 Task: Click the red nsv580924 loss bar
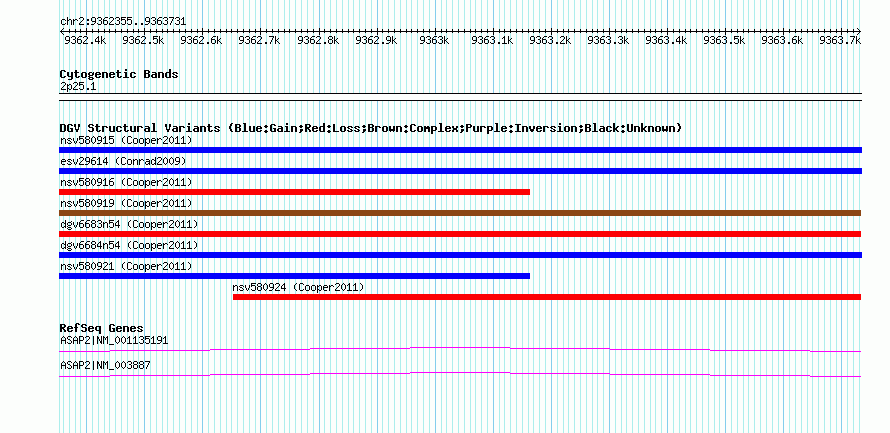(547, 297)
